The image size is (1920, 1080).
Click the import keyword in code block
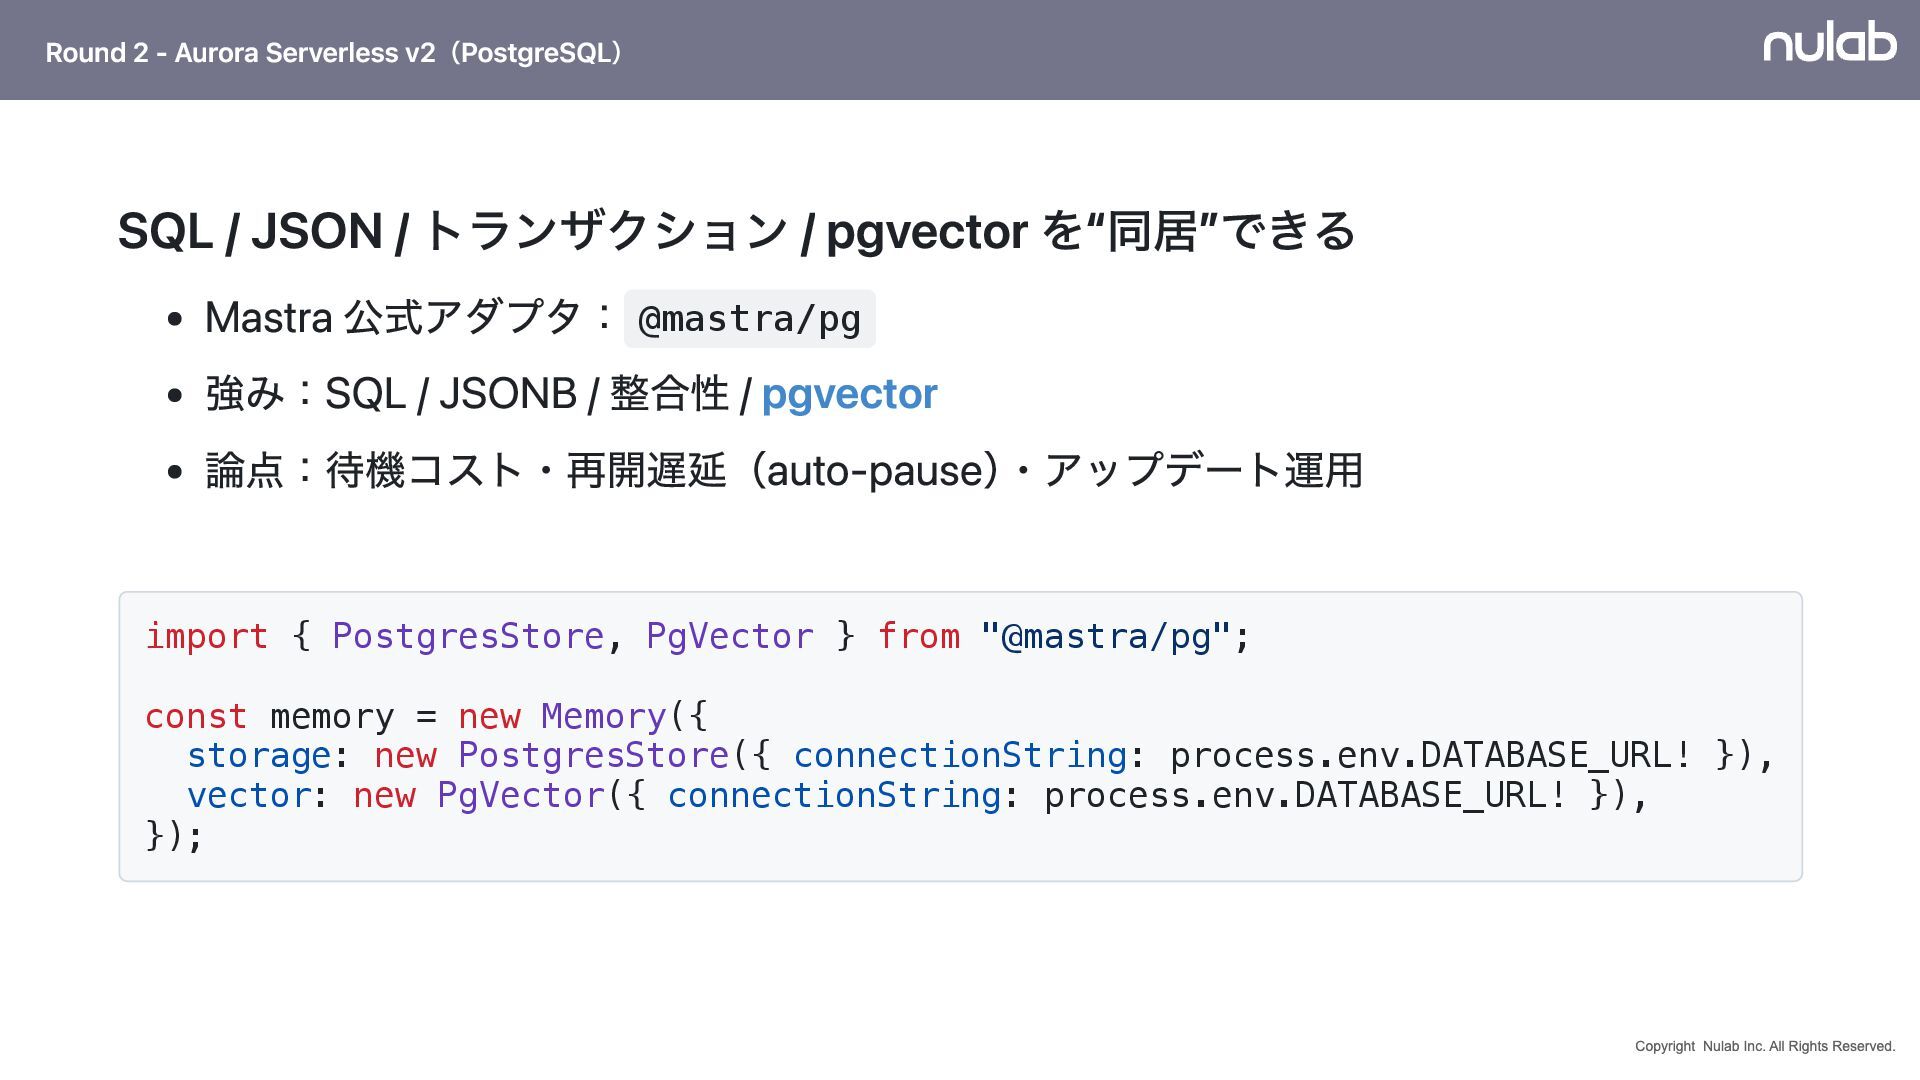(206, 636)
